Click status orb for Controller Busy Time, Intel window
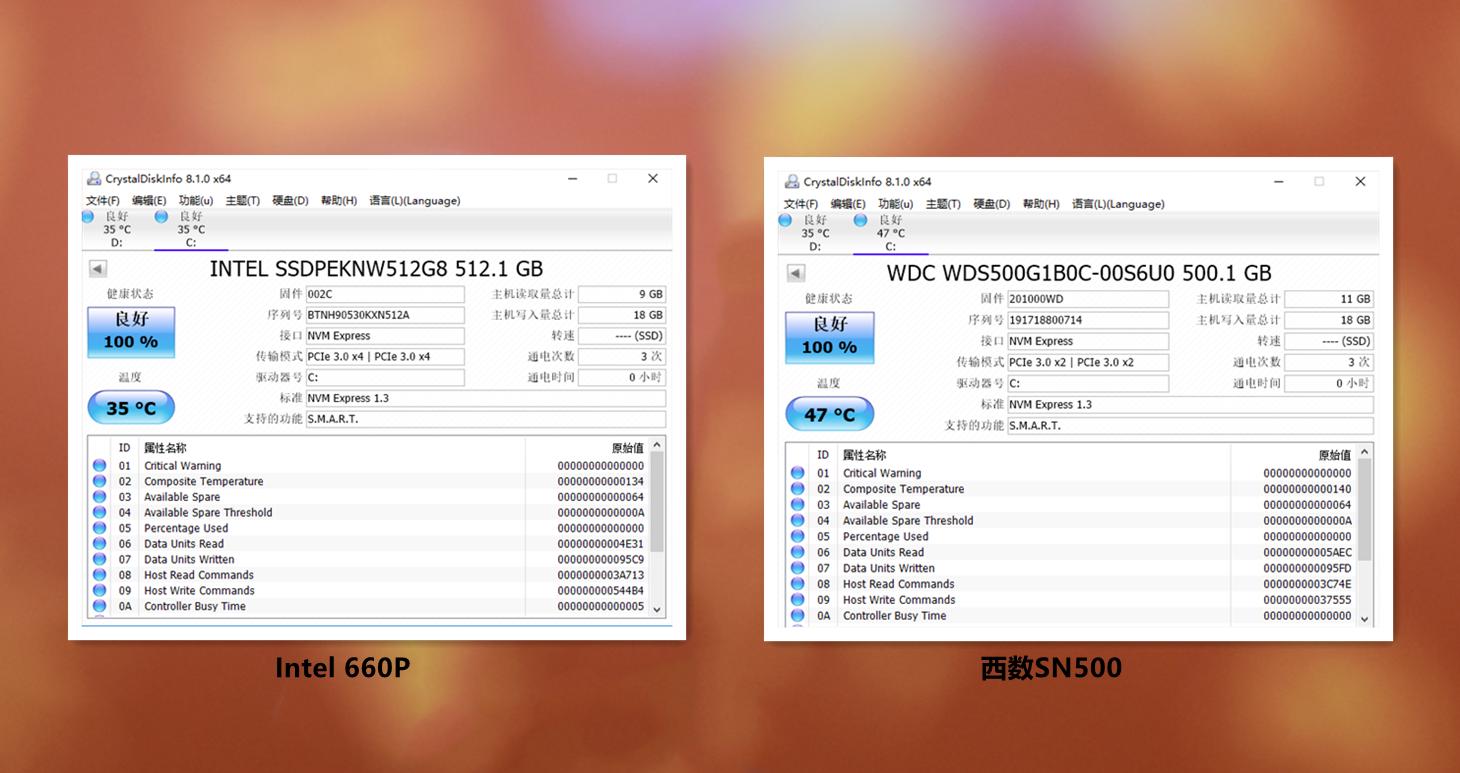 coord(99,606)
